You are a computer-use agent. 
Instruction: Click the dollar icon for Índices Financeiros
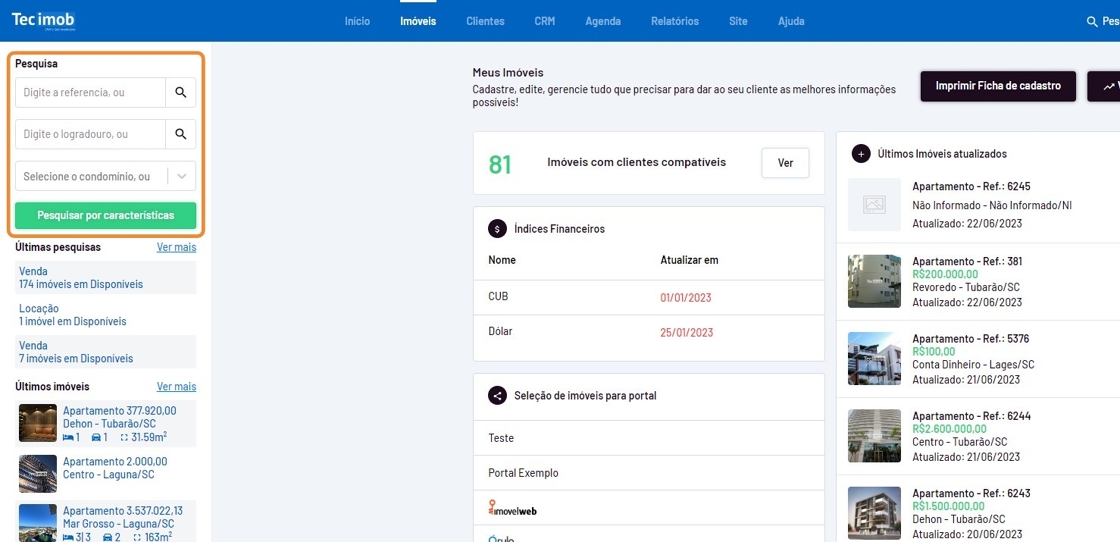497,229
